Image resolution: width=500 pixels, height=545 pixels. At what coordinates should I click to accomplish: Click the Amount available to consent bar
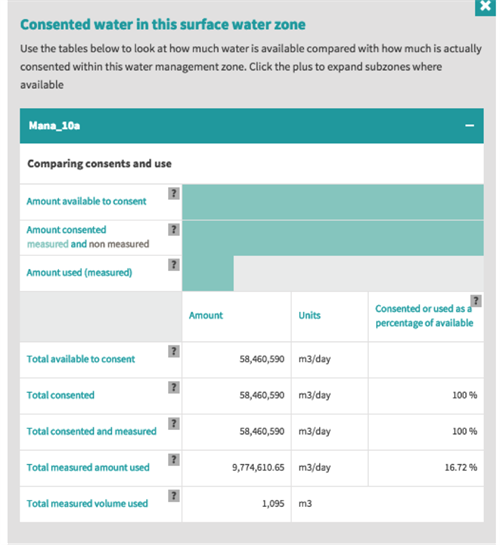click(x=333, y=202)
